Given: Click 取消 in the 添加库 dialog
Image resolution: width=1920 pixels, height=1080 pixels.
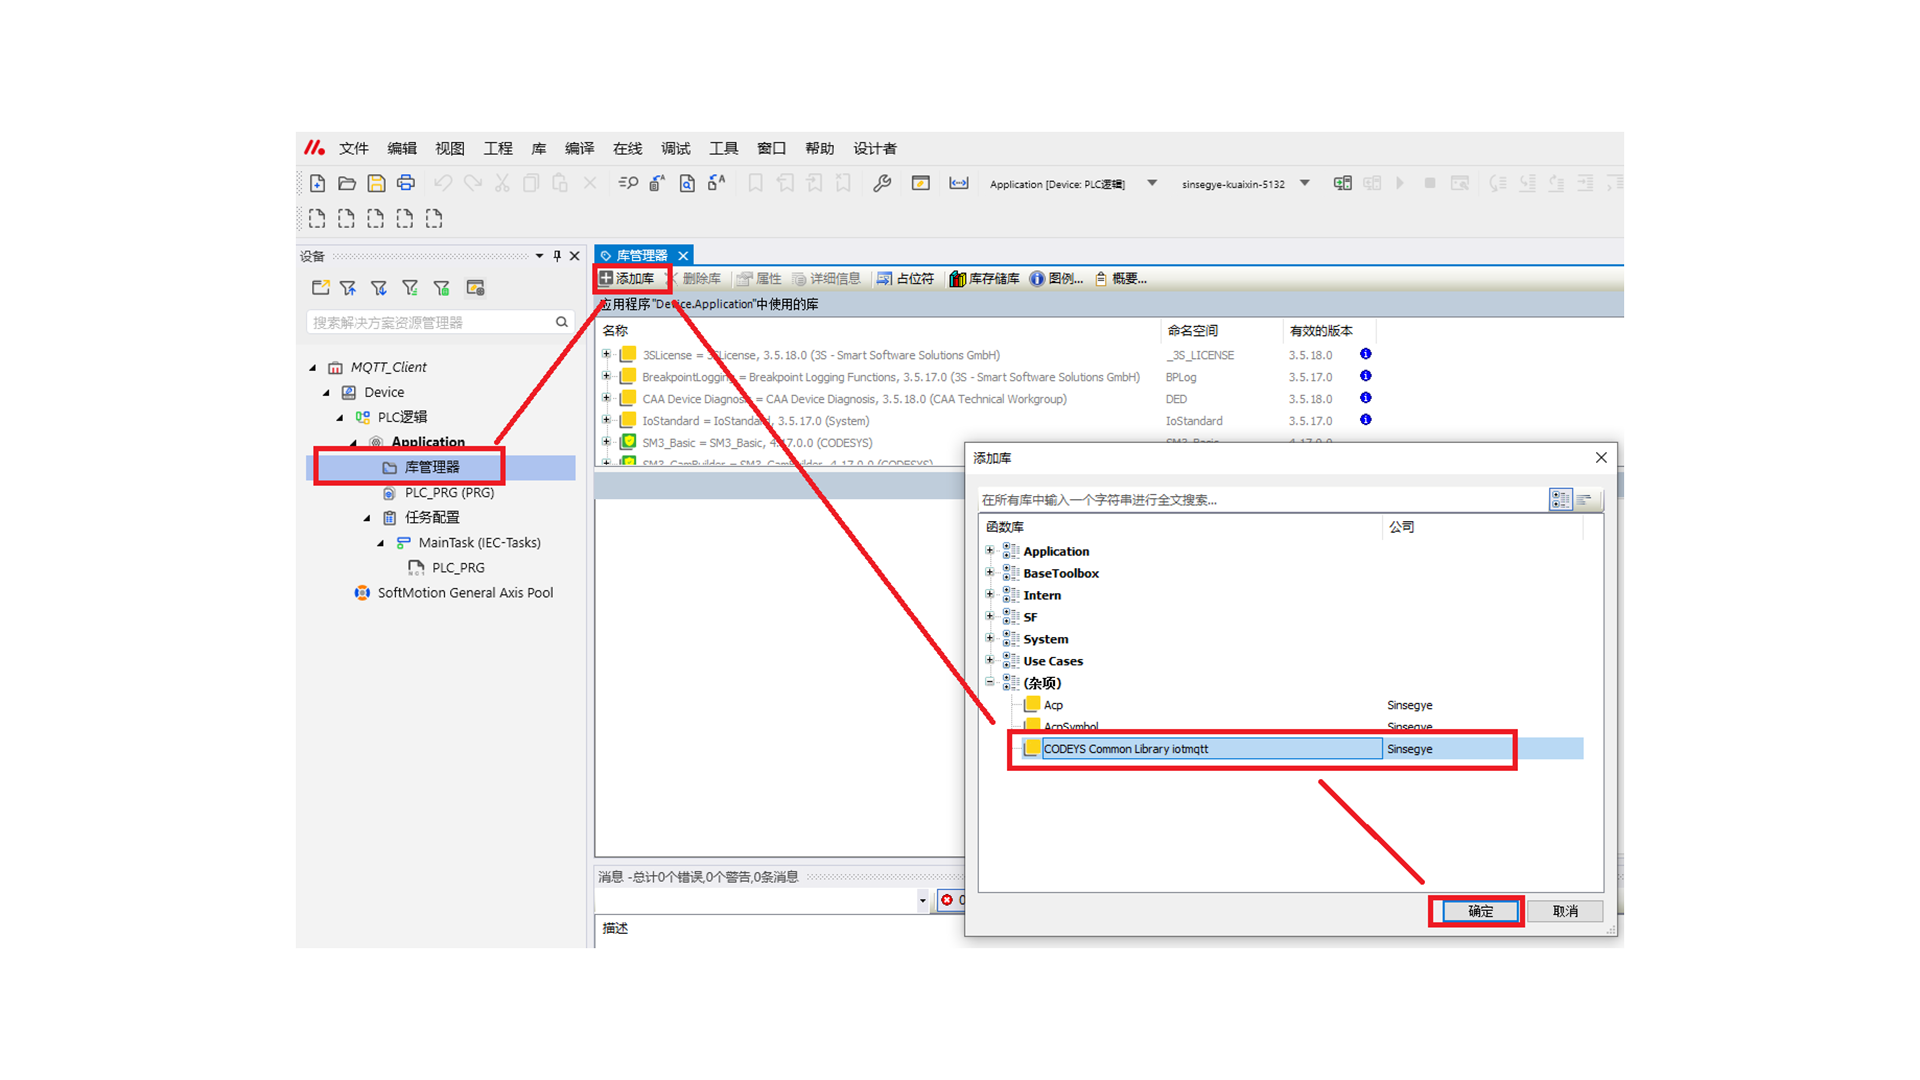Looking at the screenshot, I should 1565,911.
